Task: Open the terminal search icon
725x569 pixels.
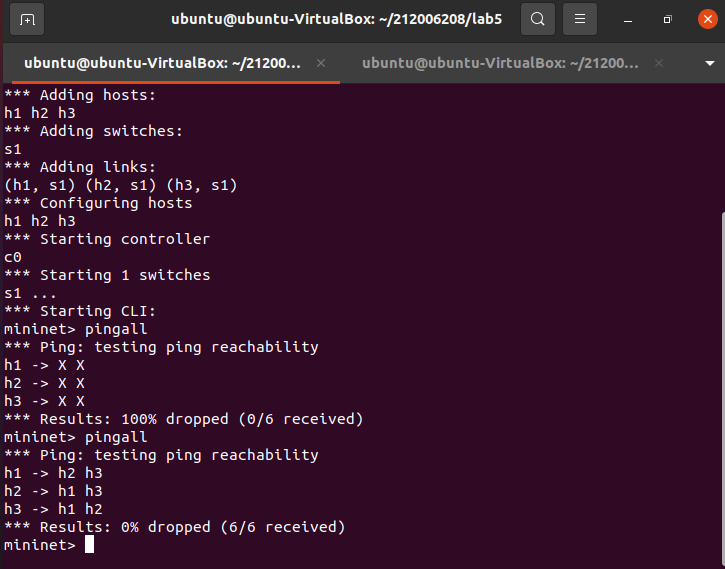Action: click(538, 19)
